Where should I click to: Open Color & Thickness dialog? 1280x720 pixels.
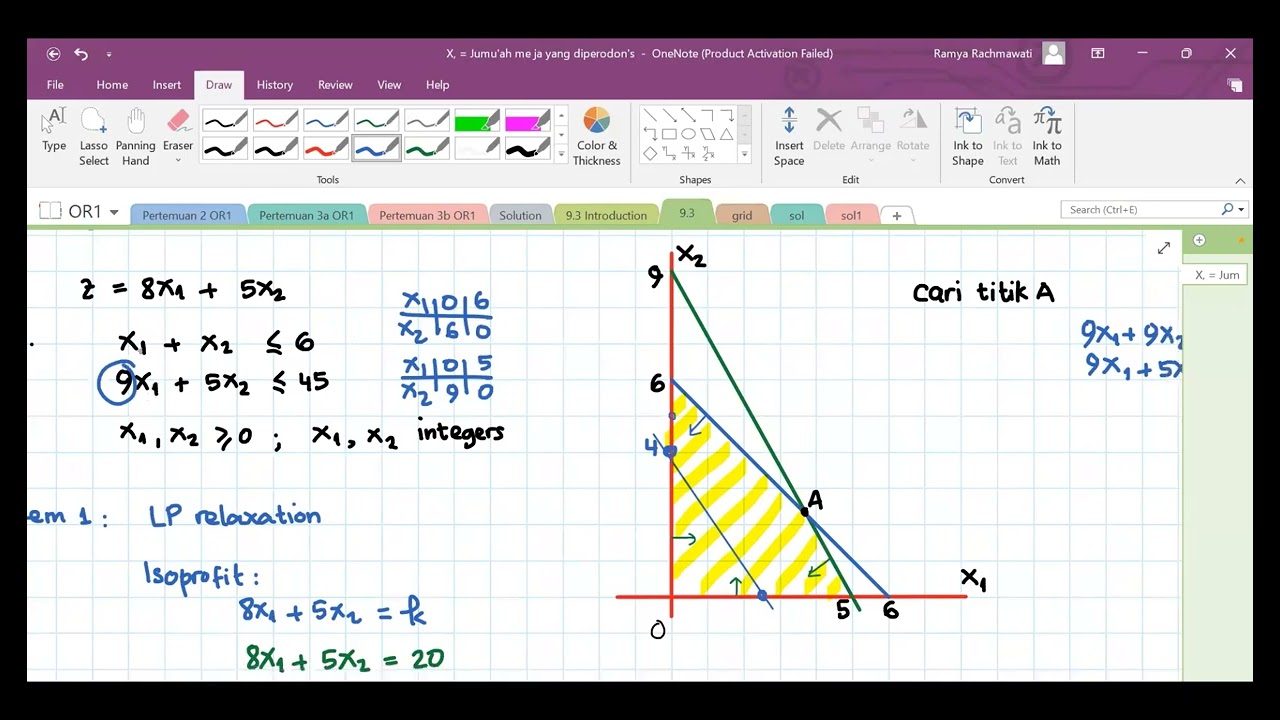click(x=597, y=136)
